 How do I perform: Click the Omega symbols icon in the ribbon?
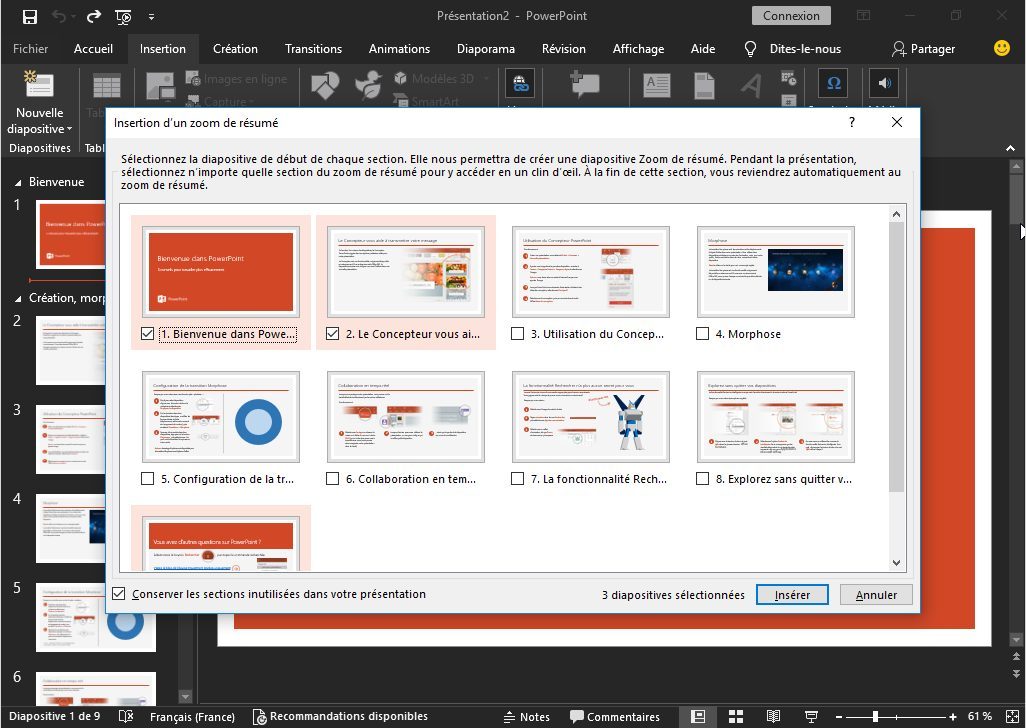click(834, 83)
